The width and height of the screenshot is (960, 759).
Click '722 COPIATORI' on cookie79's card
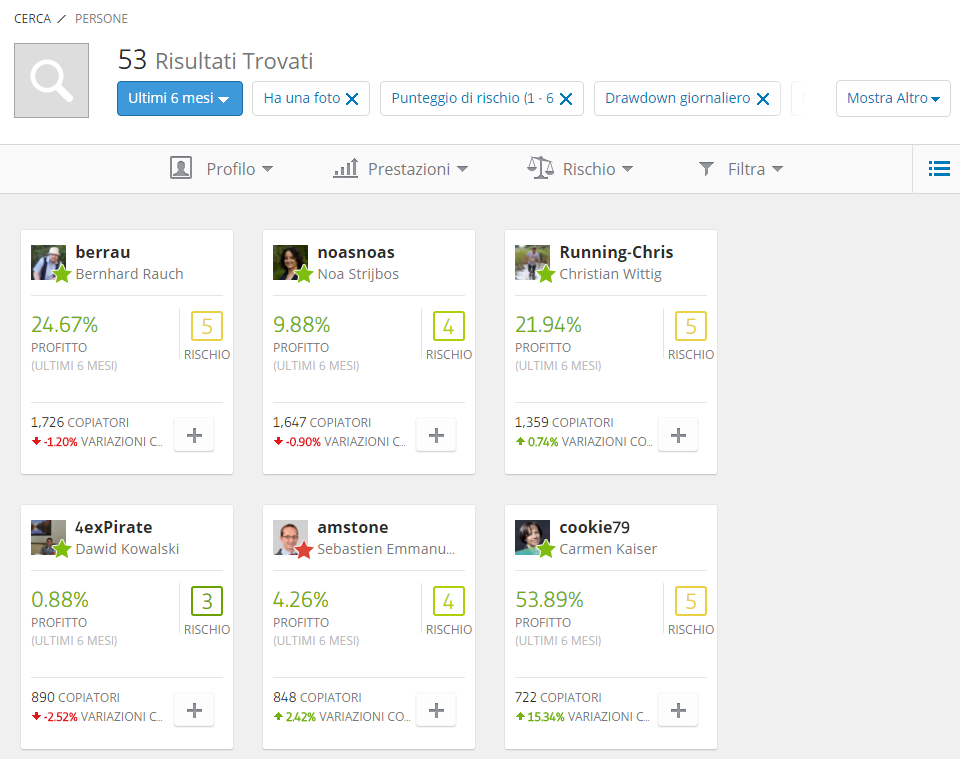pos(558,697)
